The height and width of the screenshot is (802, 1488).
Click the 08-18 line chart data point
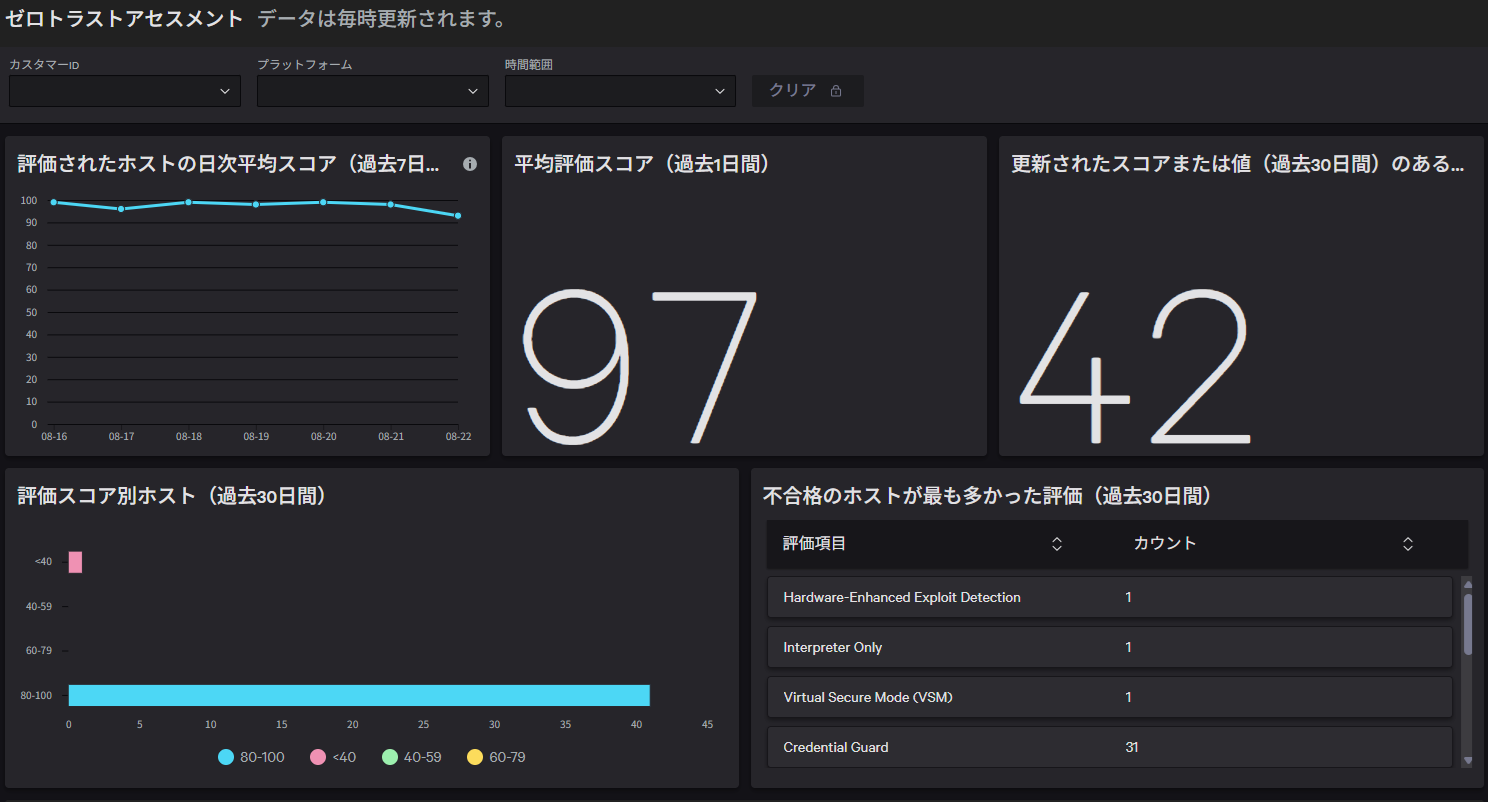click(x=188, y=202)
